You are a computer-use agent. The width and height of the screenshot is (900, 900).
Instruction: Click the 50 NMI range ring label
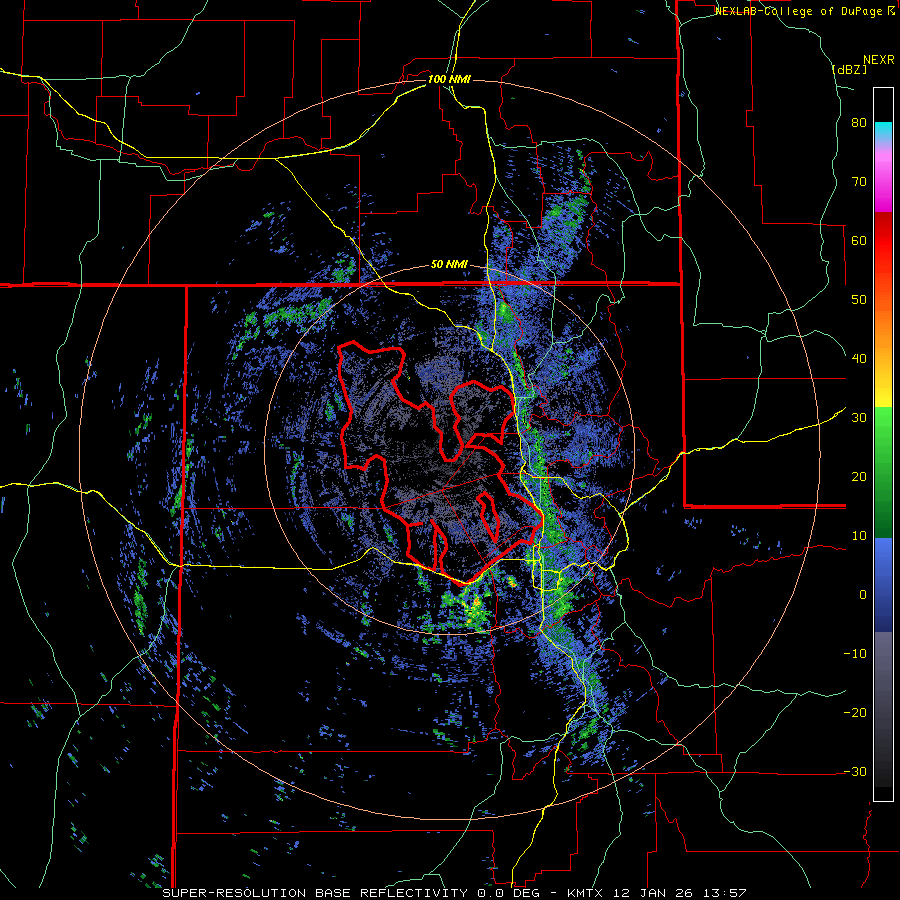[x=449, y=265]
